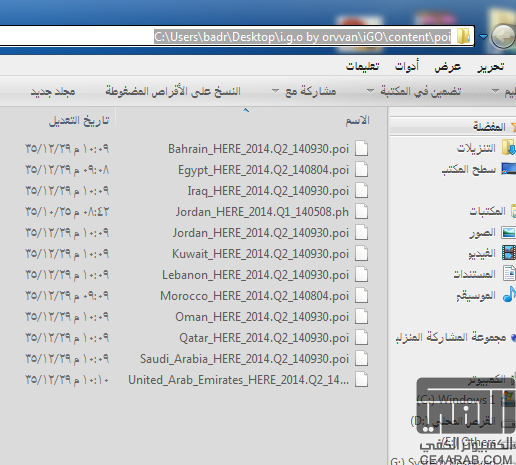
Task: Select 'المفضلة' Favorites in navigation pane
Action: [x=489, y=127]
